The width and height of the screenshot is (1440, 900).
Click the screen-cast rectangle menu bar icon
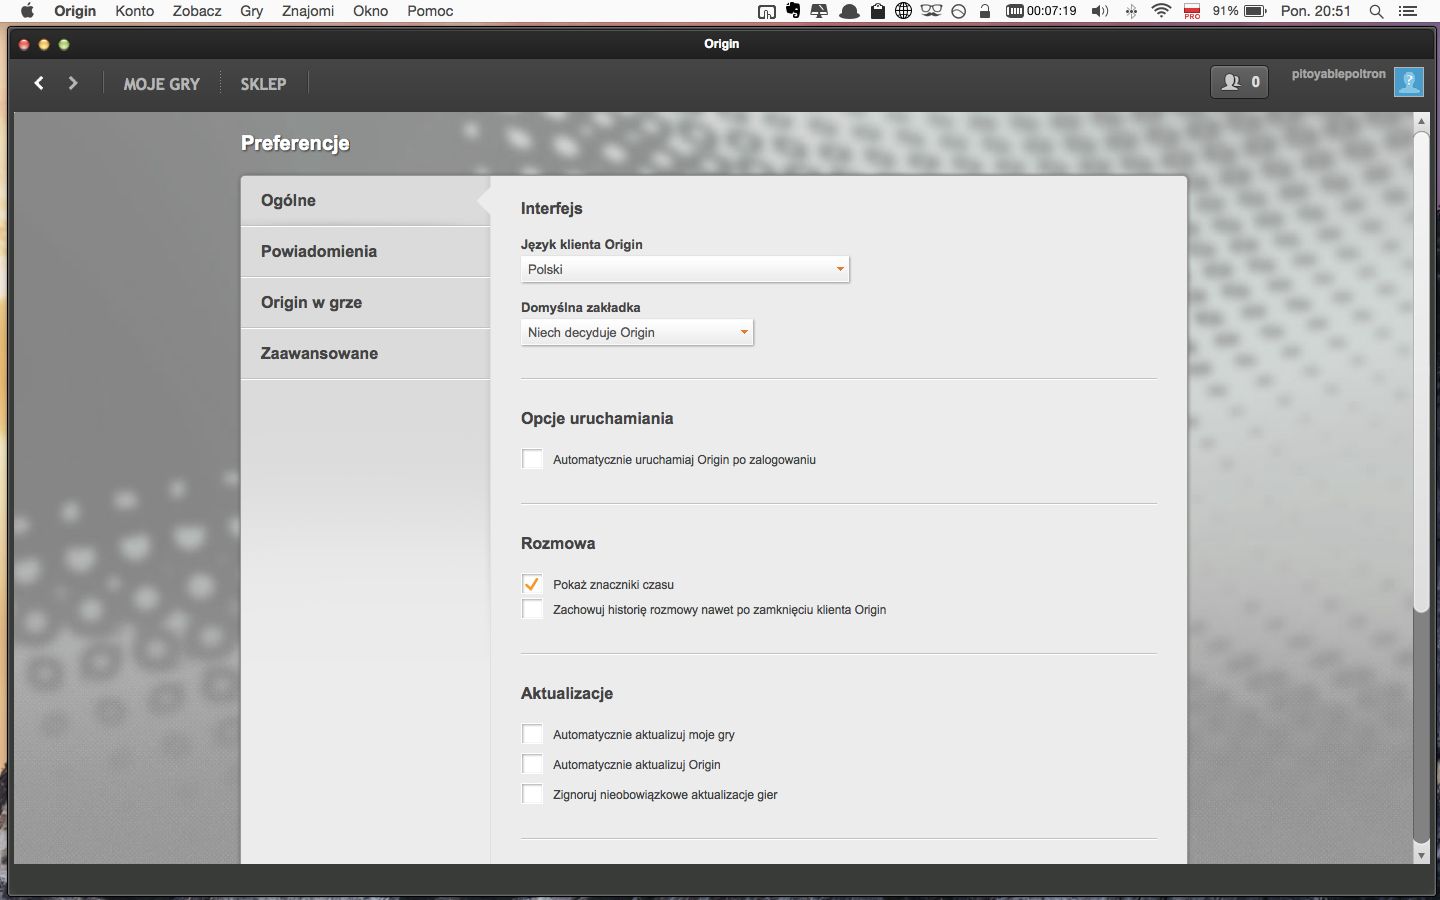(x=766, y=12)
